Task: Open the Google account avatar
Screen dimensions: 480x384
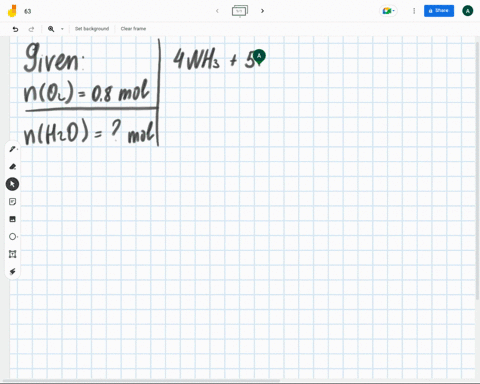Action: (468, 11)
